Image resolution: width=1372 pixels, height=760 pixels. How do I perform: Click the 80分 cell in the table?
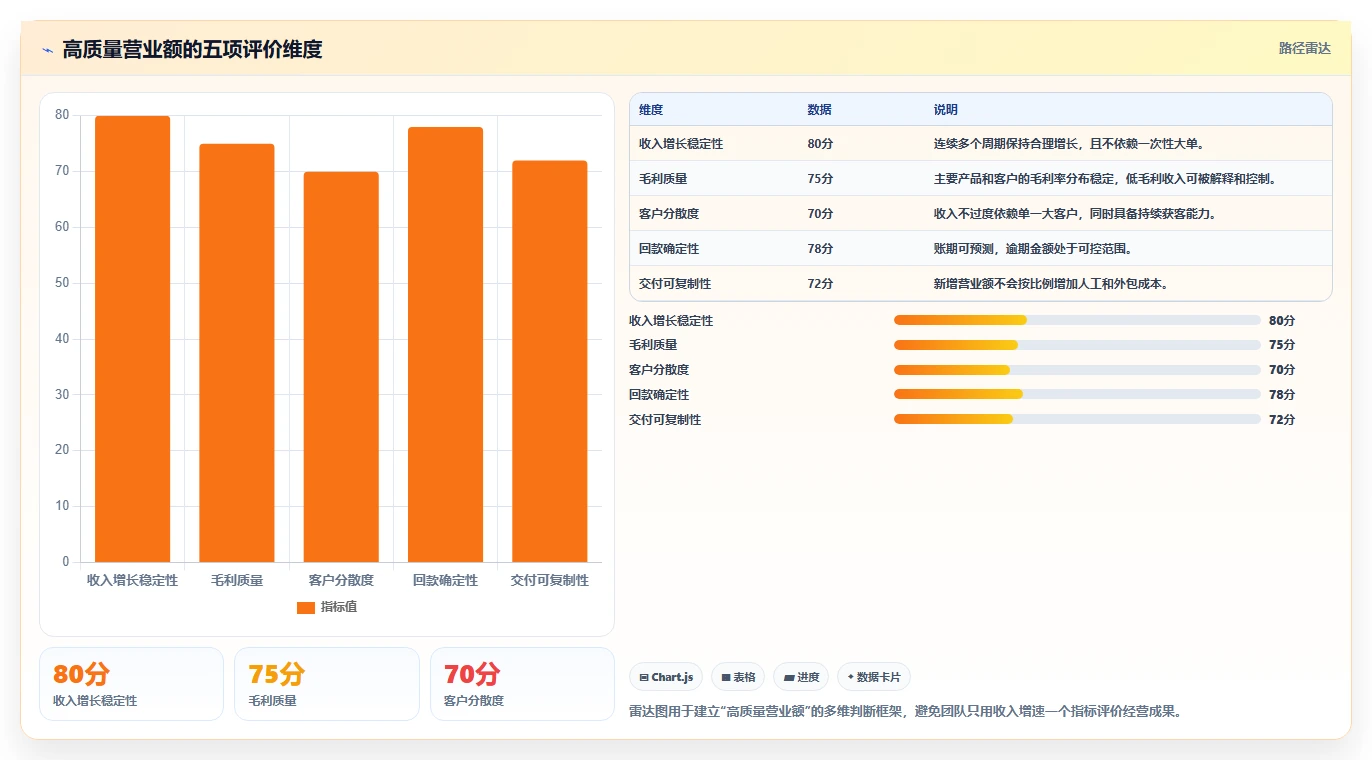pos(820,144)
